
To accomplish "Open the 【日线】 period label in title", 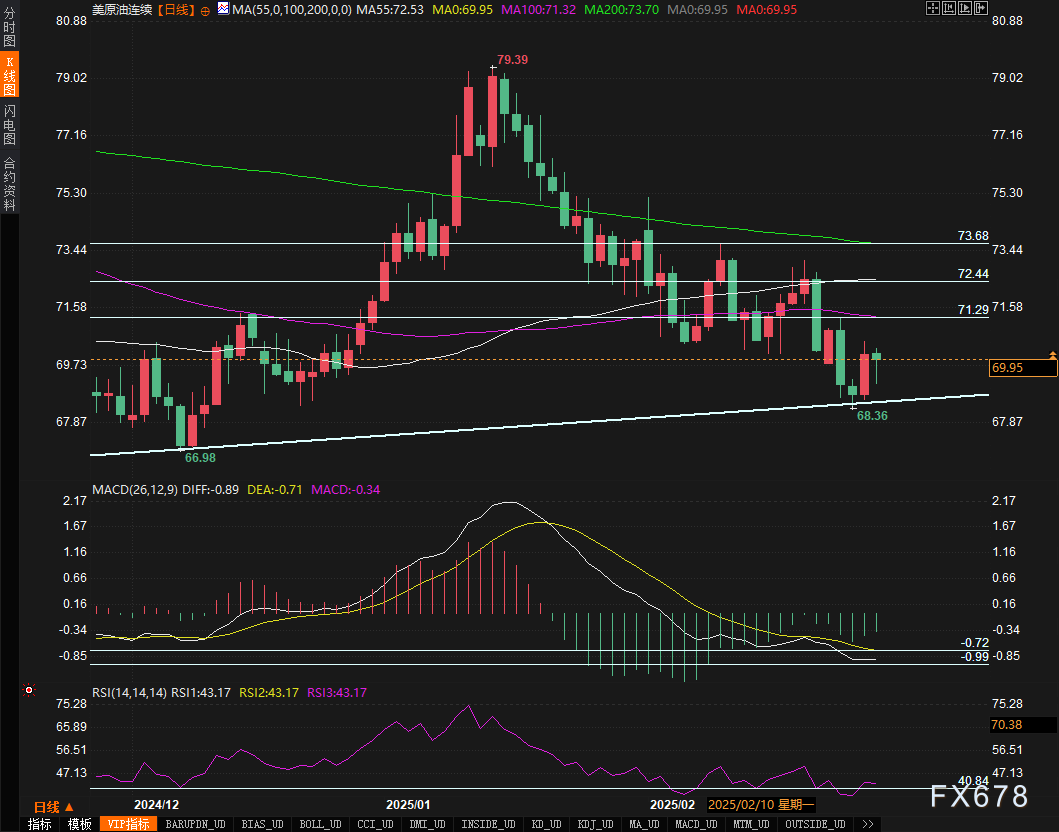I will coord(177,9).
